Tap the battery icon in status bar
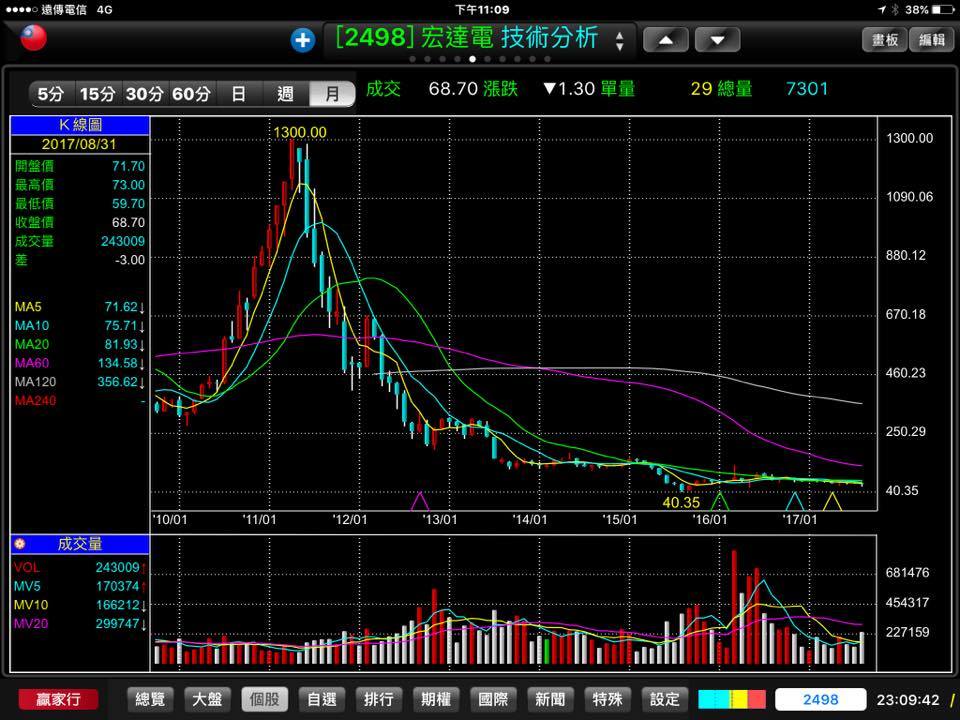 pyautogui.click(x=943, y=10)
